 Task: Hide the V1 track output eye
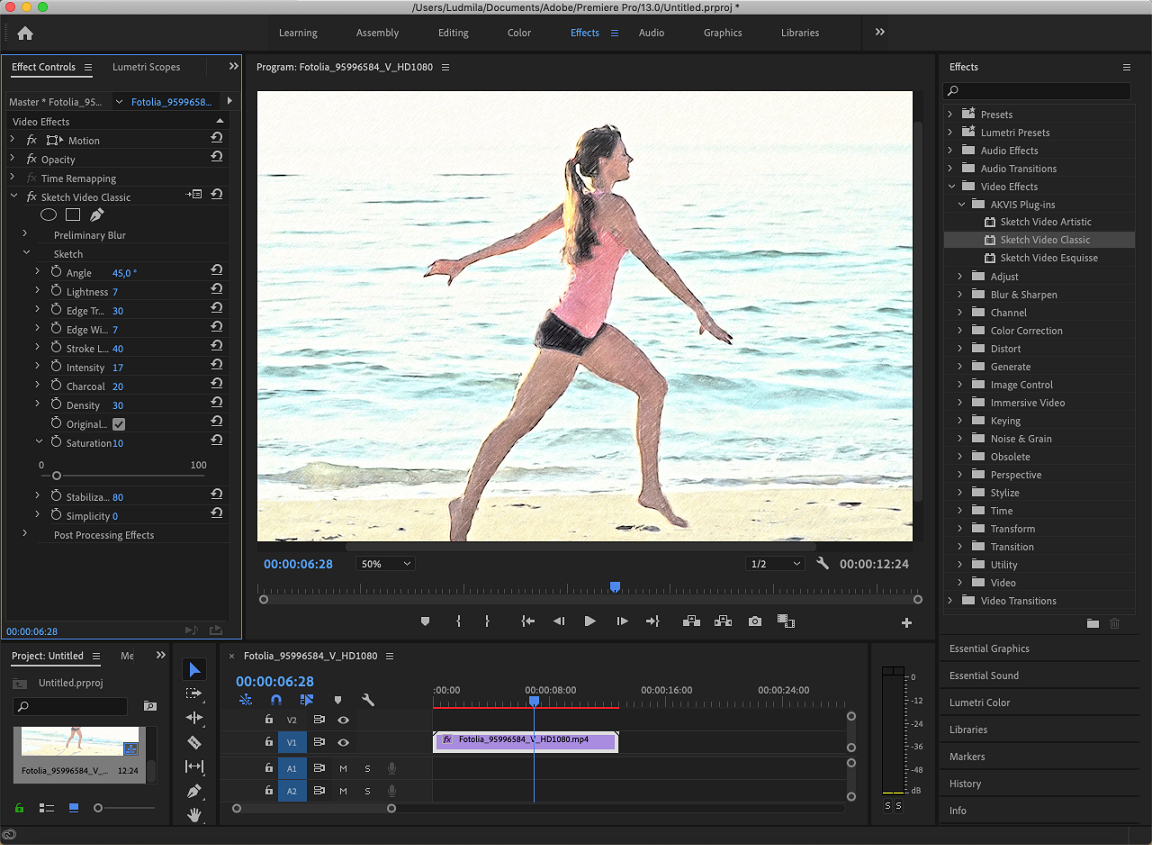pyautogui.click(x=343, y=742)
